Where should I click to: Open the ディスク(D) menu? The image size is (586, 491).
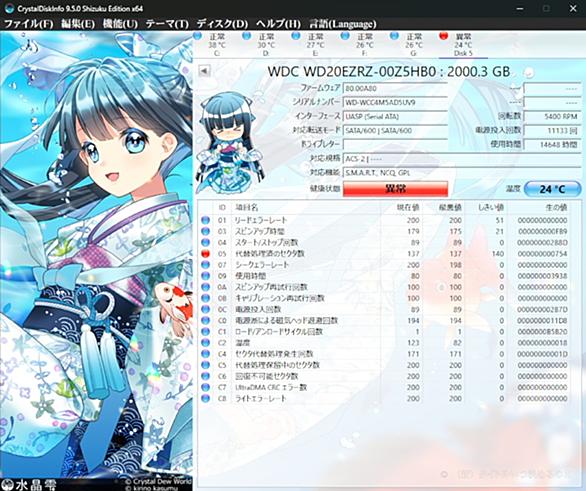[222, 24]
